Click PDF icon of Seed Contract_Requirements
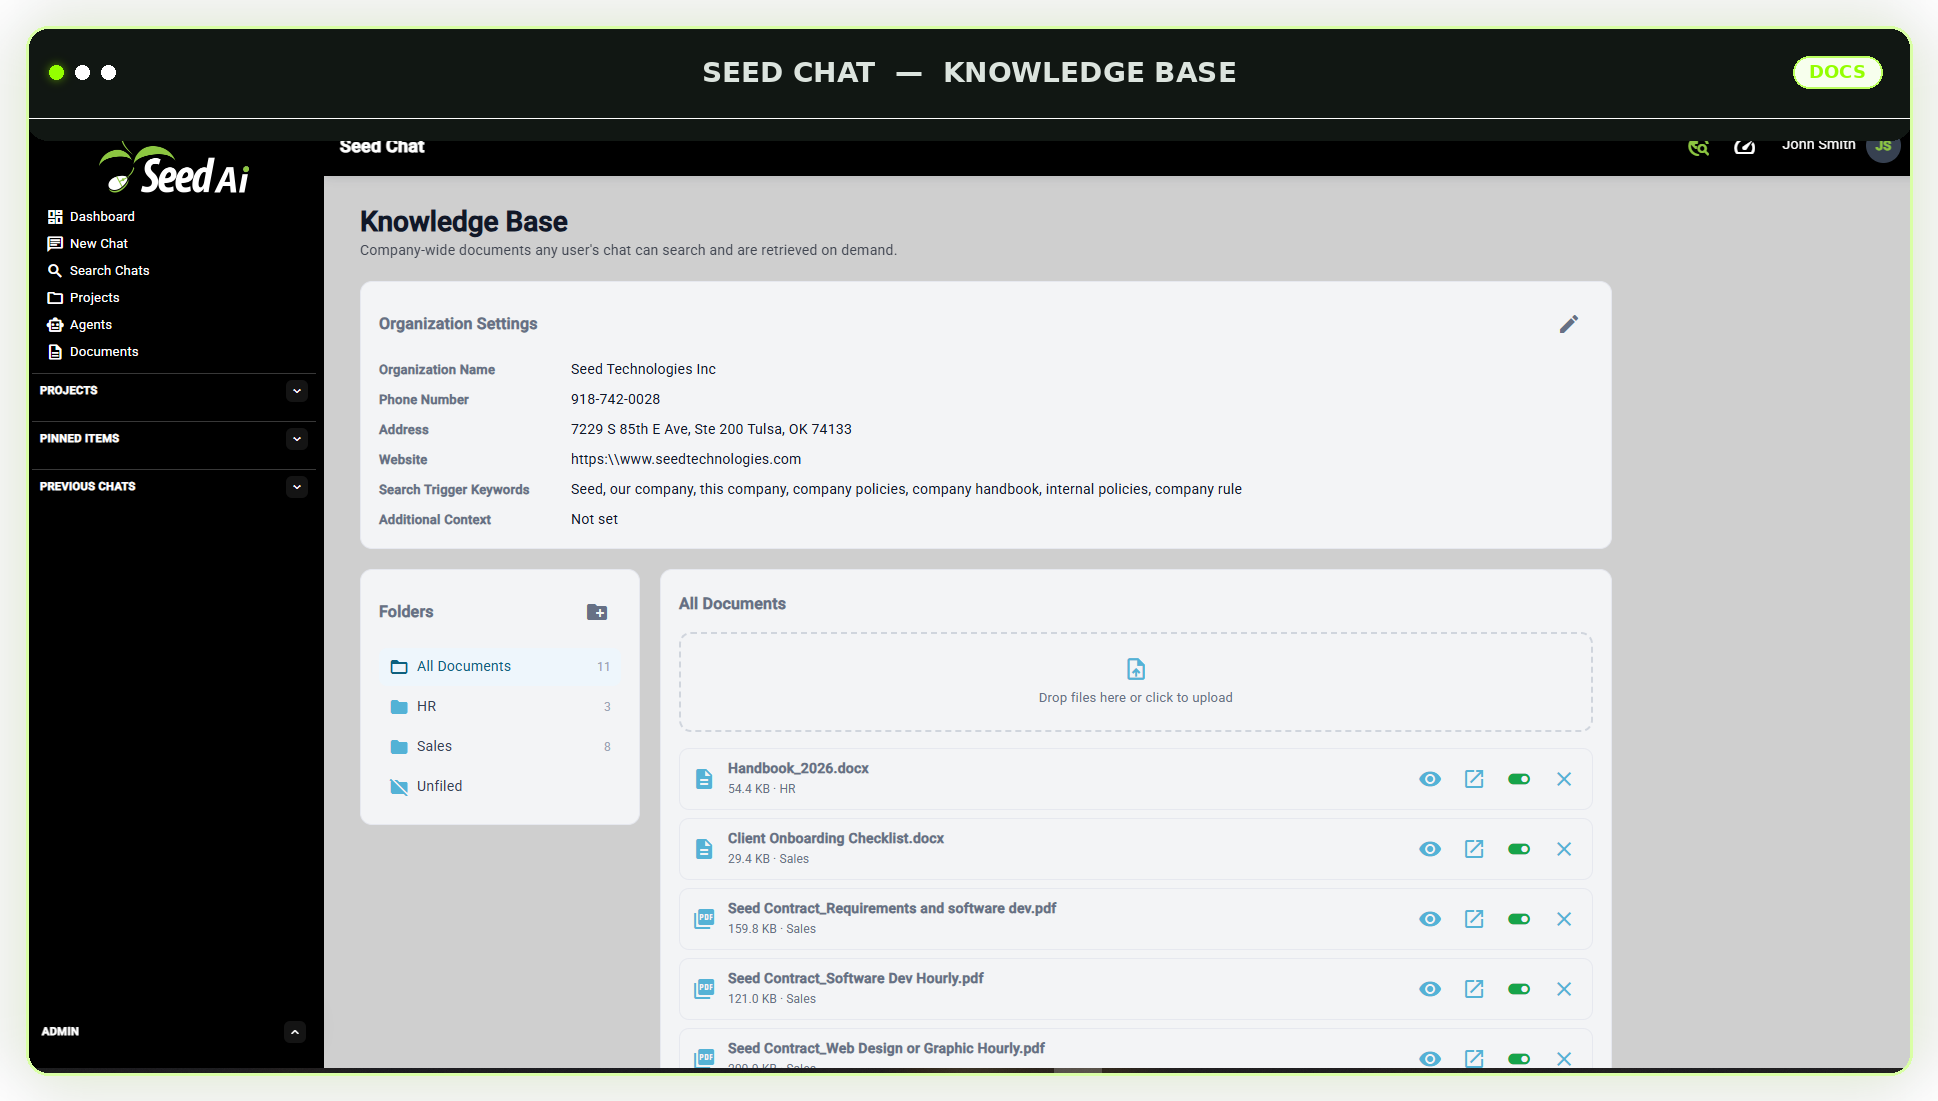Viewport: 1938px width, 1101px height. [704, 919]
